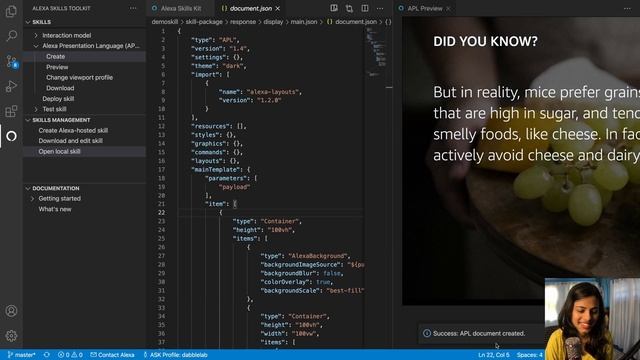Select Preview under Alexa Presentation Language

click(57, 67)
